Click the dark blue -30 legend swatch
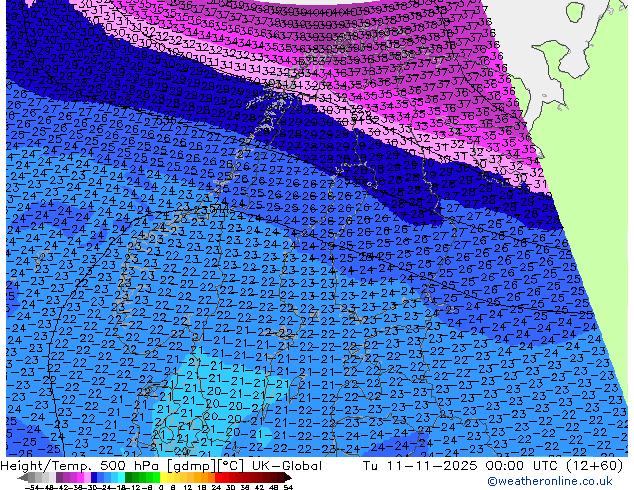The width and height of the screenshot is (634, 490). click(94, 477)
